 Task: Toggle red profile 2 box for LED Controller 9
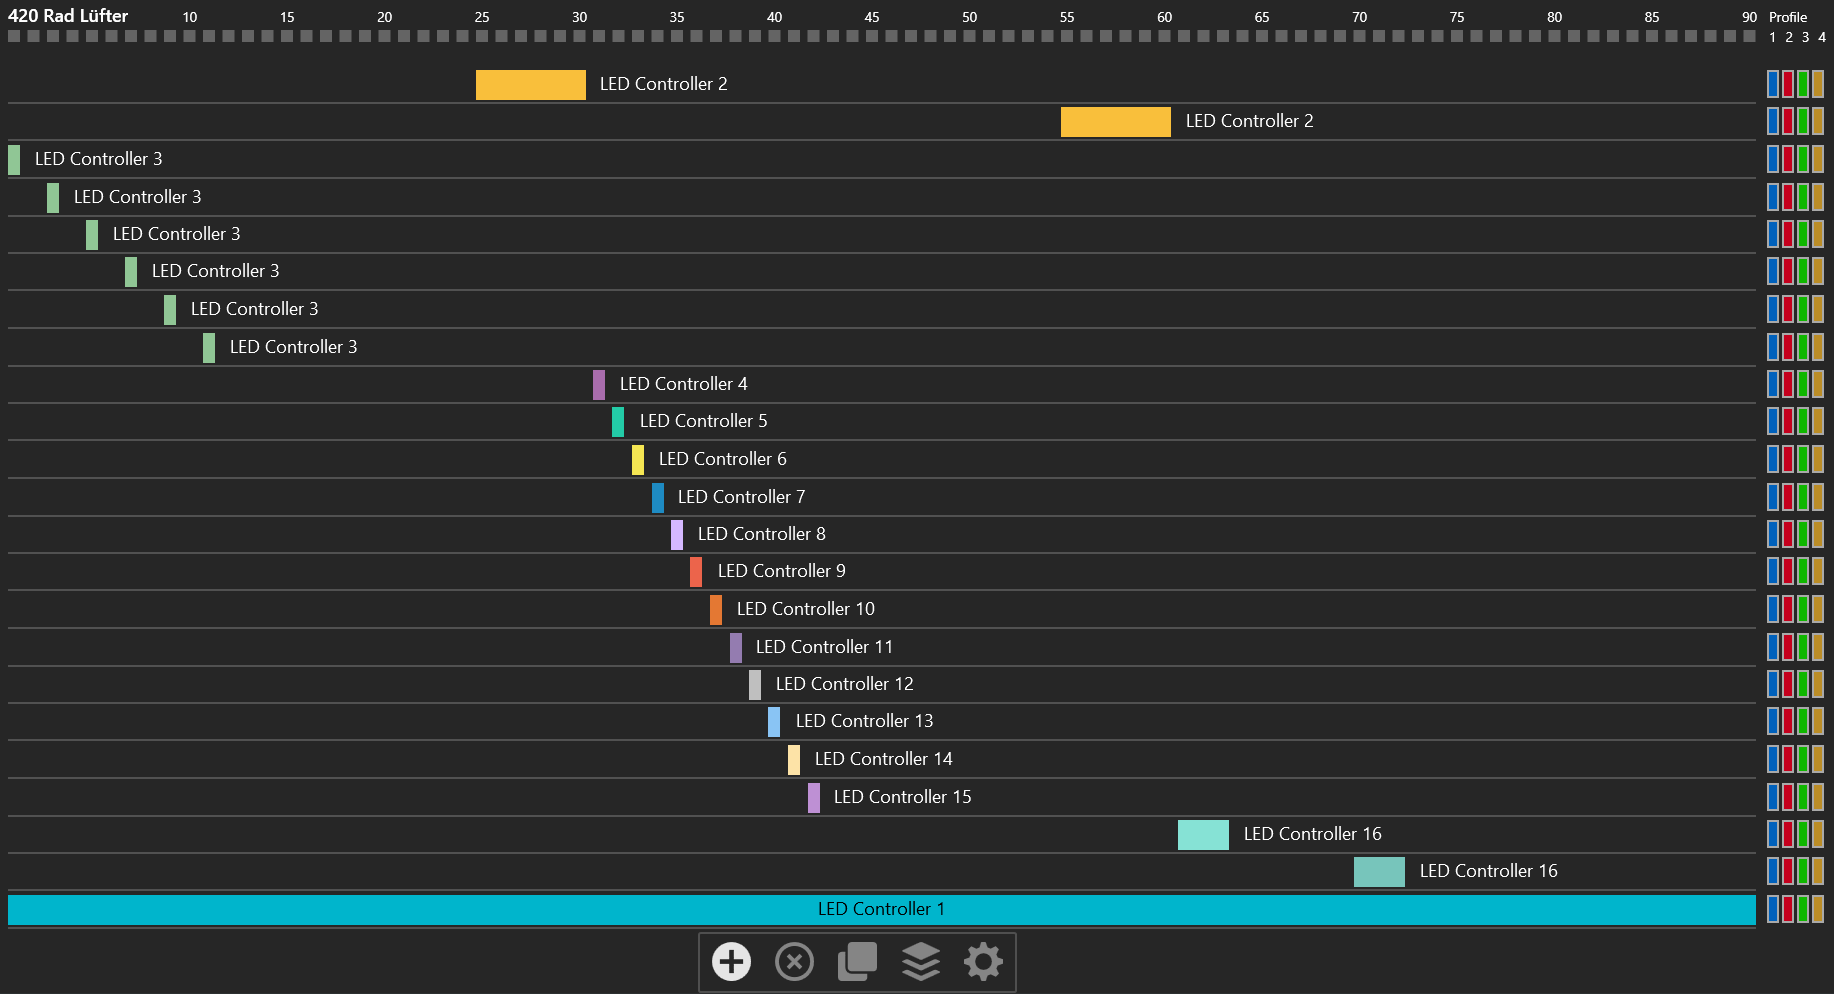[x=1788, y=571]
